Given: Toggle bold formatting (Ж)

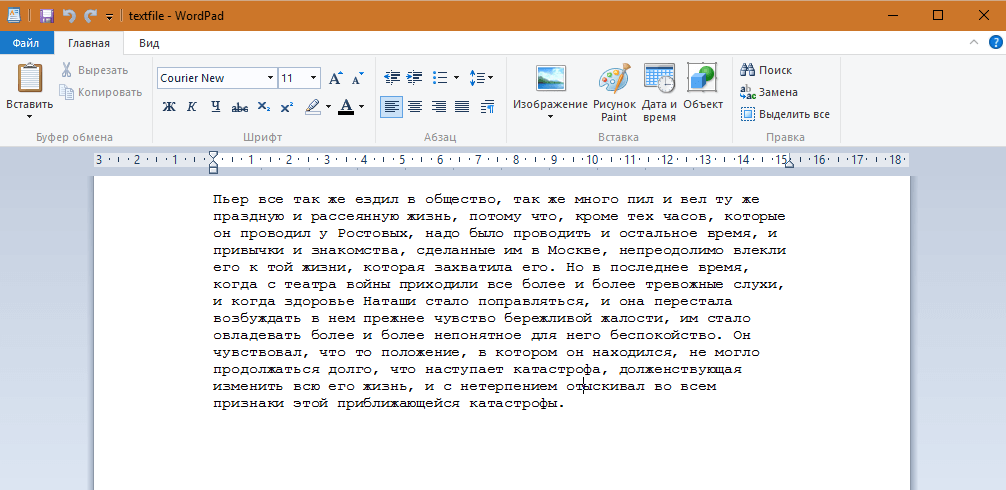Looking at the screenshot, I should 169,106.
